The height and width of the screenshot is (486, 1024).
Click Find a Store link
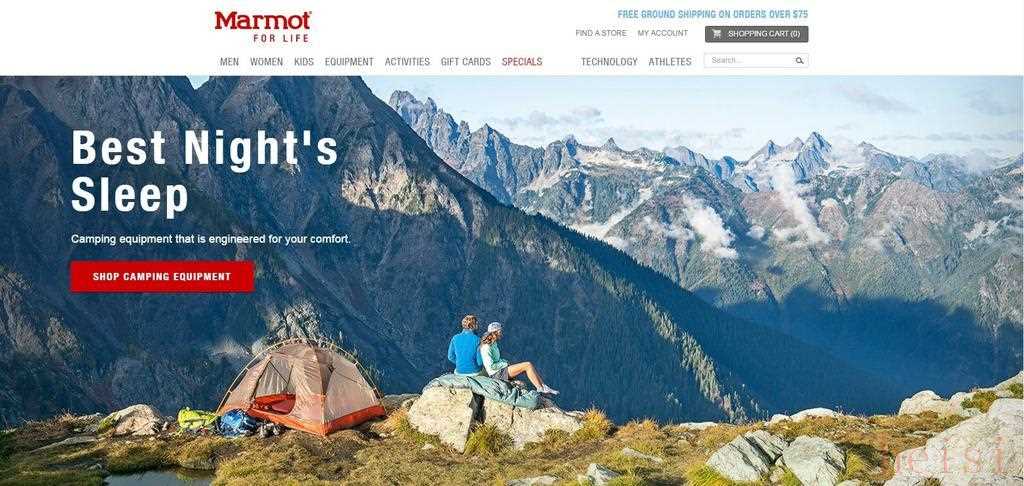[600, 33]
